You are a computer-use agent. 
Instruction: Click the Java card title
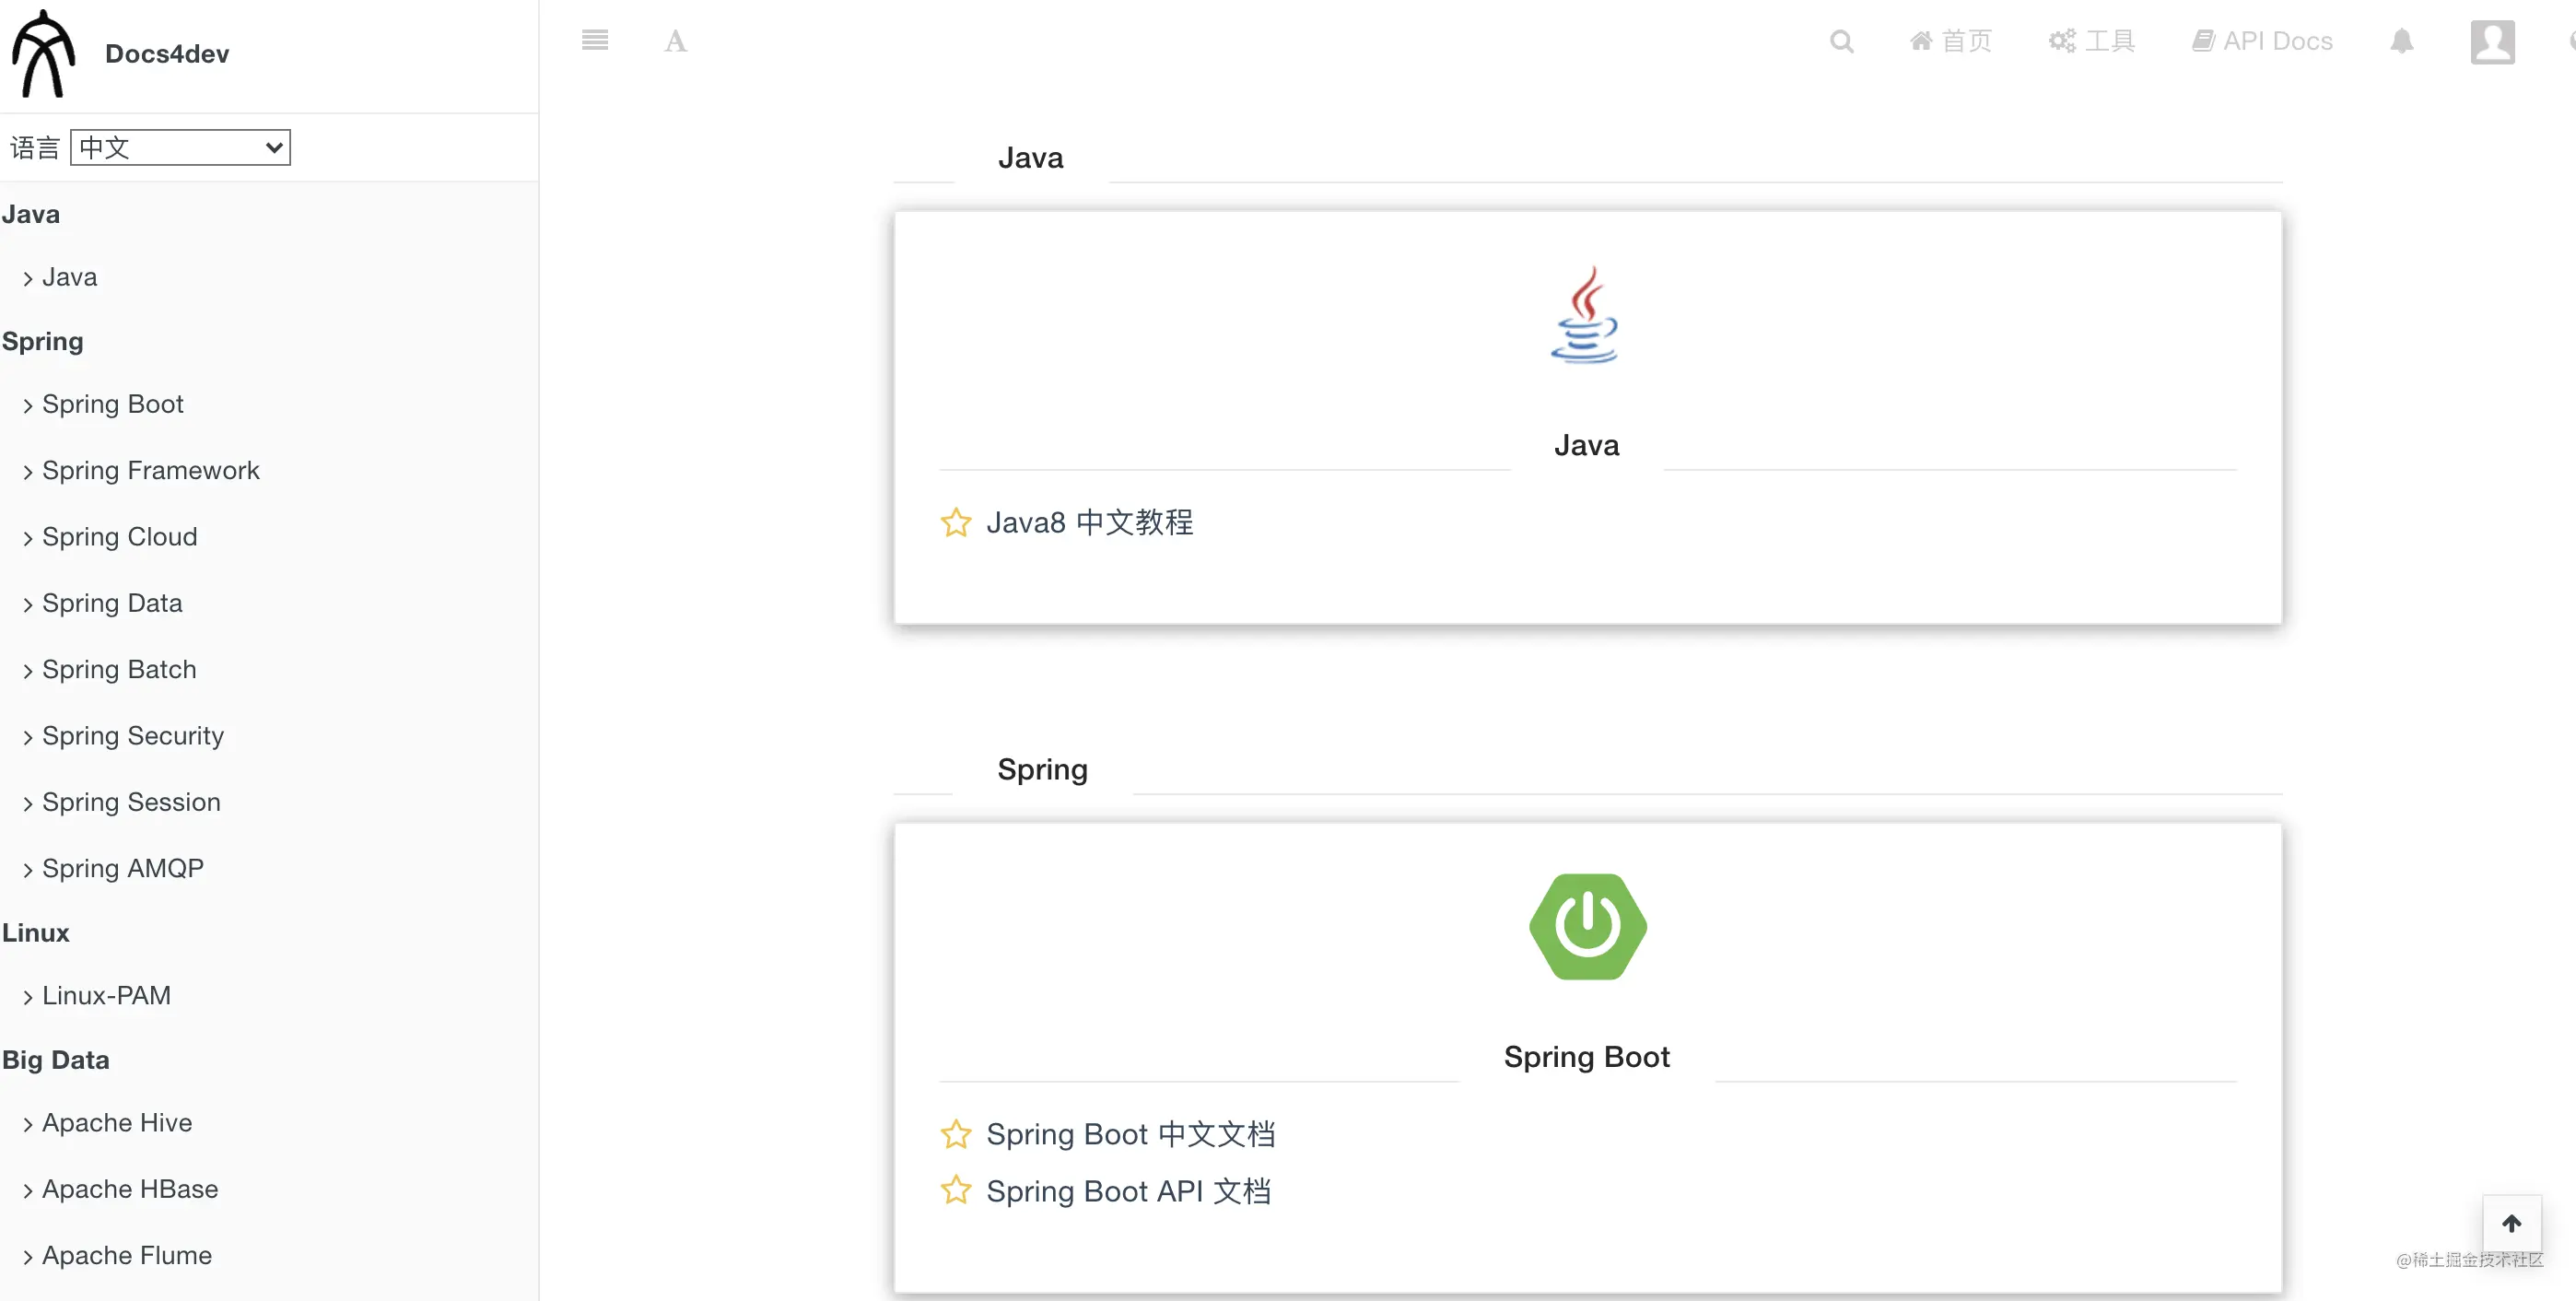coord(1587,445)
